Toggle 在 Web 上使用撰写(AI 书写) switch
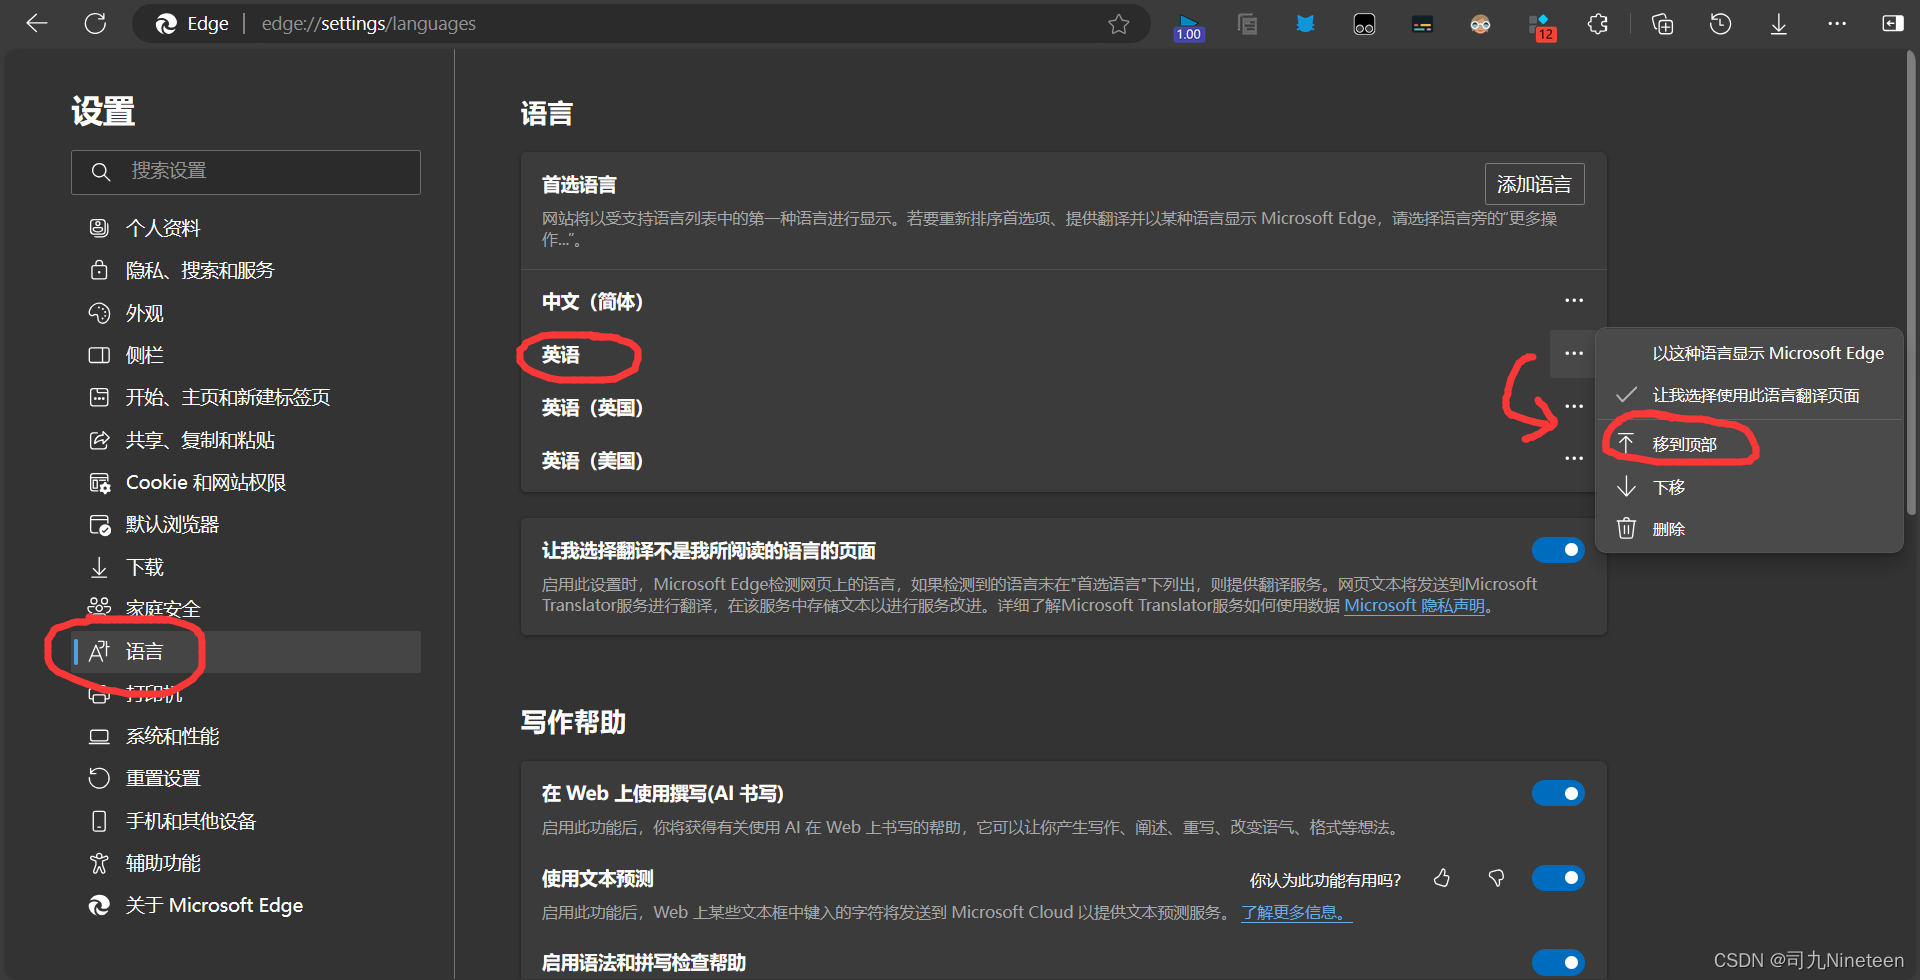1920x980 pixels. pyautogui.click(x=1558, y=793)
